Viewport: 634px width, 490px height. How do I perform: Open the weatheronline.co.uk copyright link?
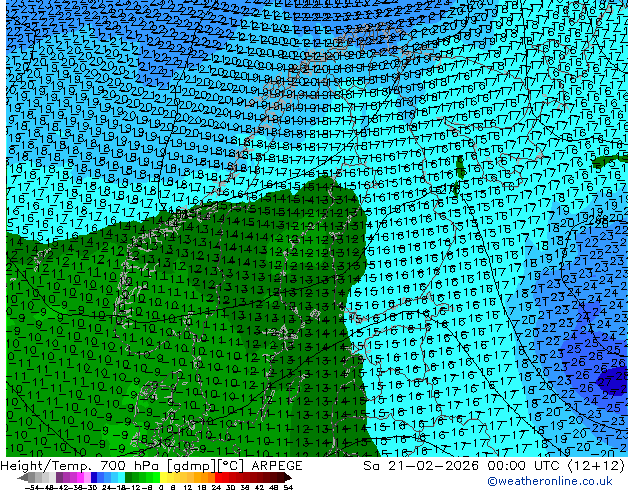point(549,481)
